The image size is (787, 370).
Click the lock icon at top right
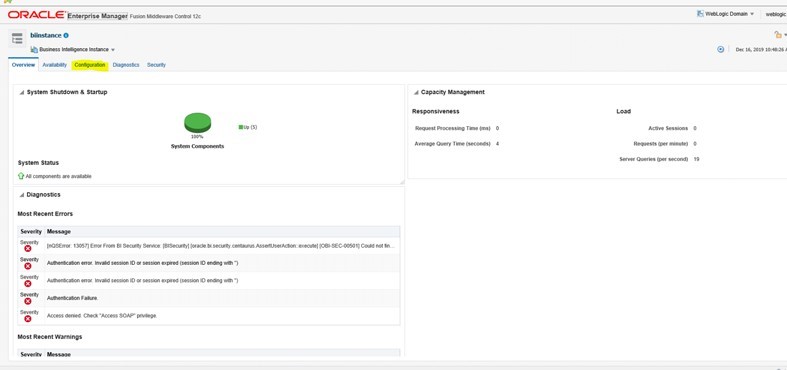click(778, 34)
